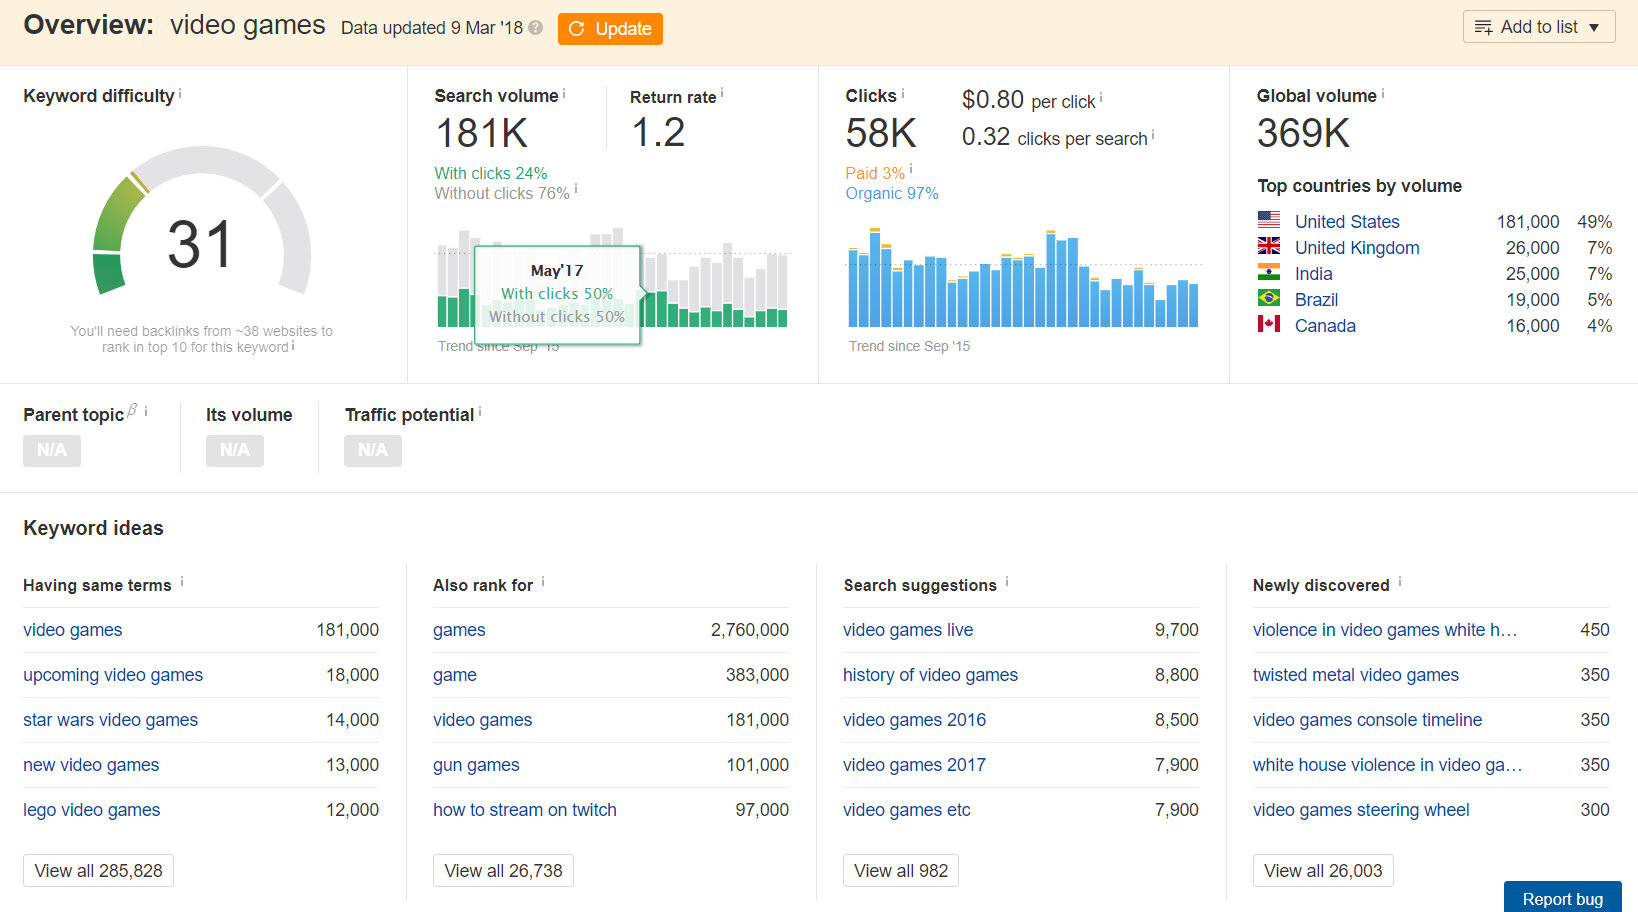Click United Kingdom country link
This screenshot has width=1638, height=912.
(x=1357, y=248)
